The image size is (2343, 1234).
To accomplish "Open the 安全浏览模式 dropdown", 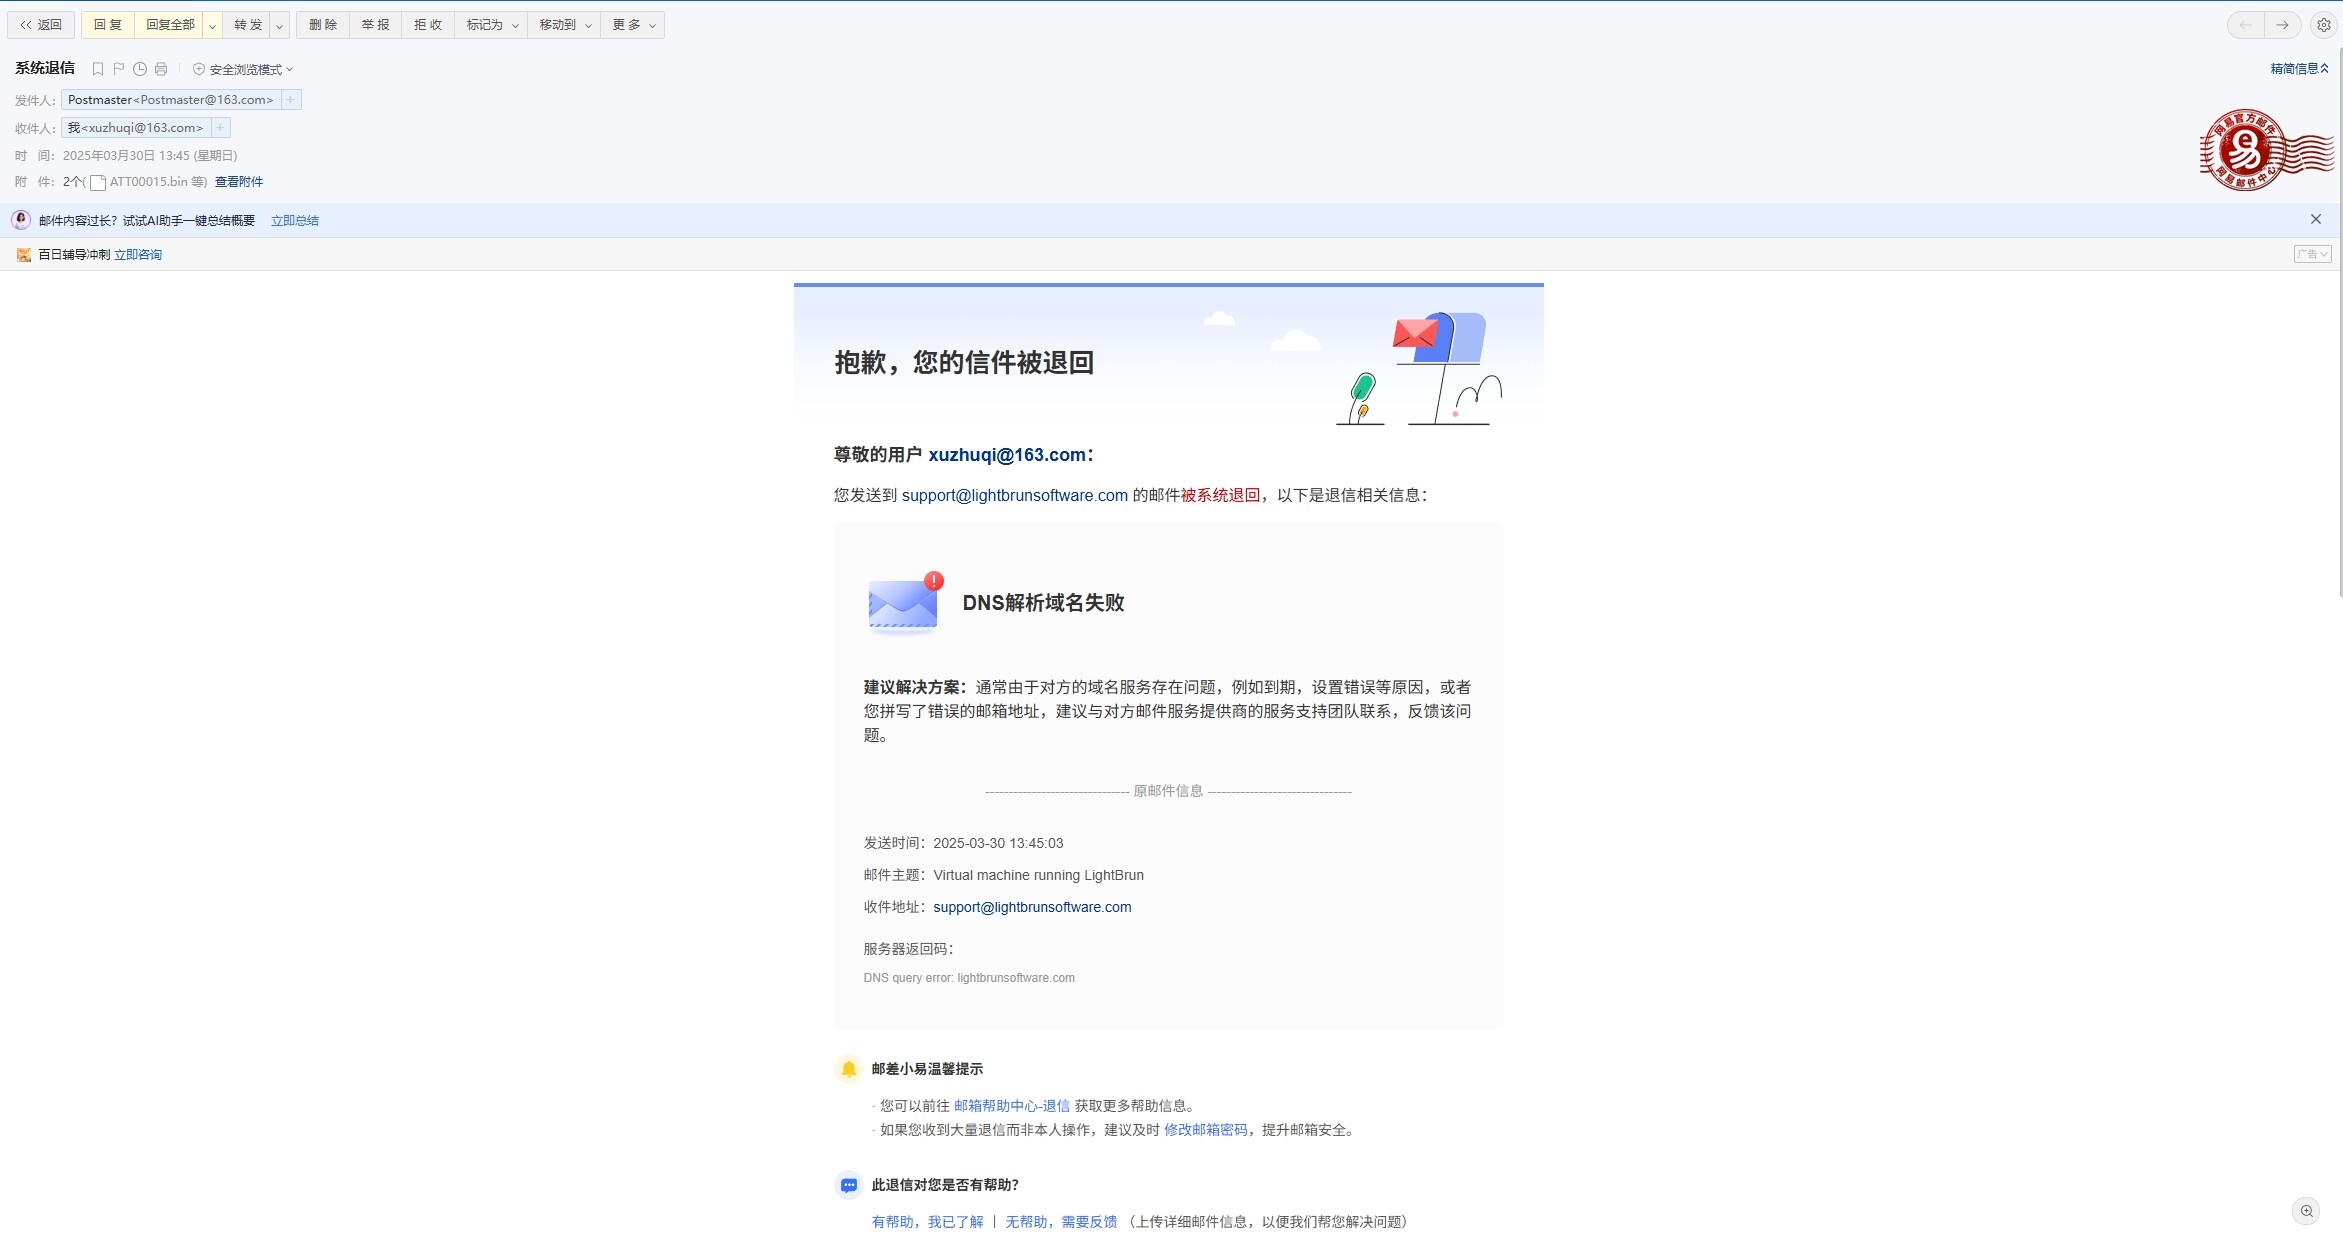I will [x=243, y=69].
